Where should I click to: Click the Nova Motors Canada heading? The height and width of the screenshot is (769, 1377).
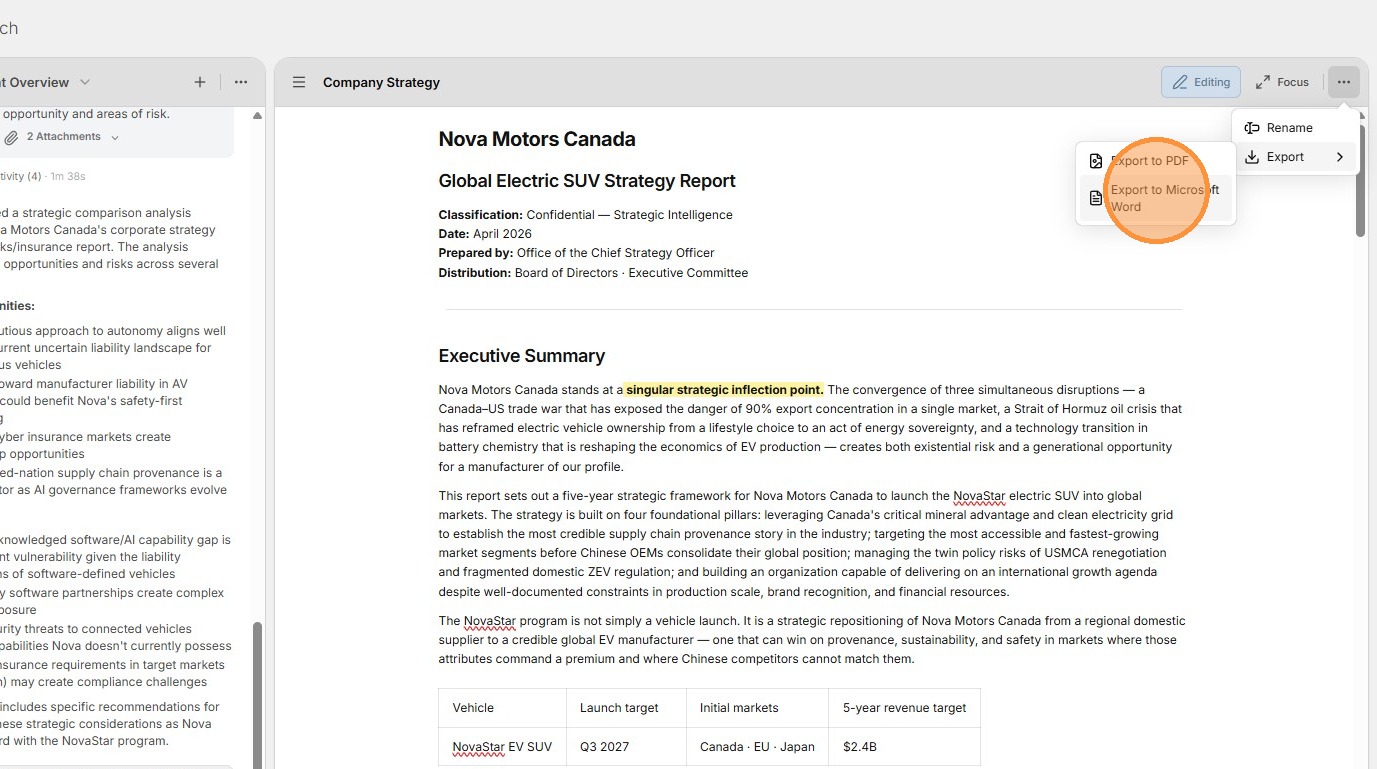coord(537,139)
